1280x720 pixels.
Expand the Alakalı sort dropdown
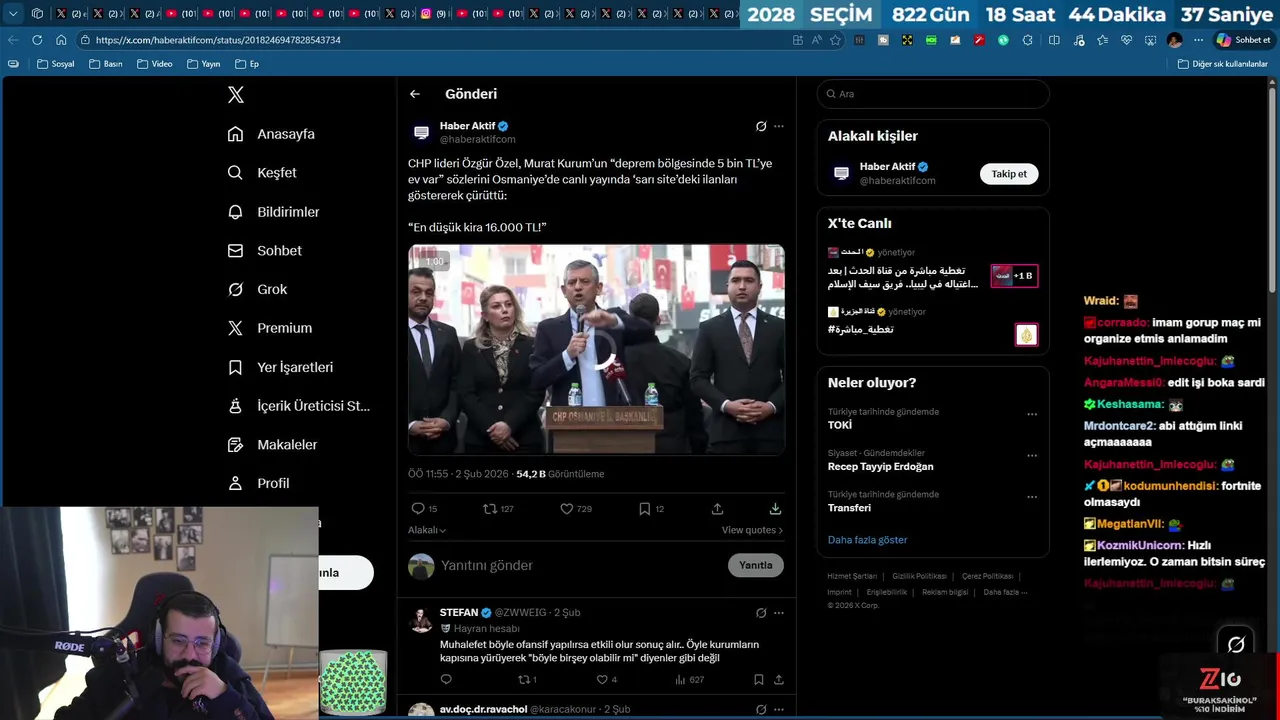[x=427, y=530]
